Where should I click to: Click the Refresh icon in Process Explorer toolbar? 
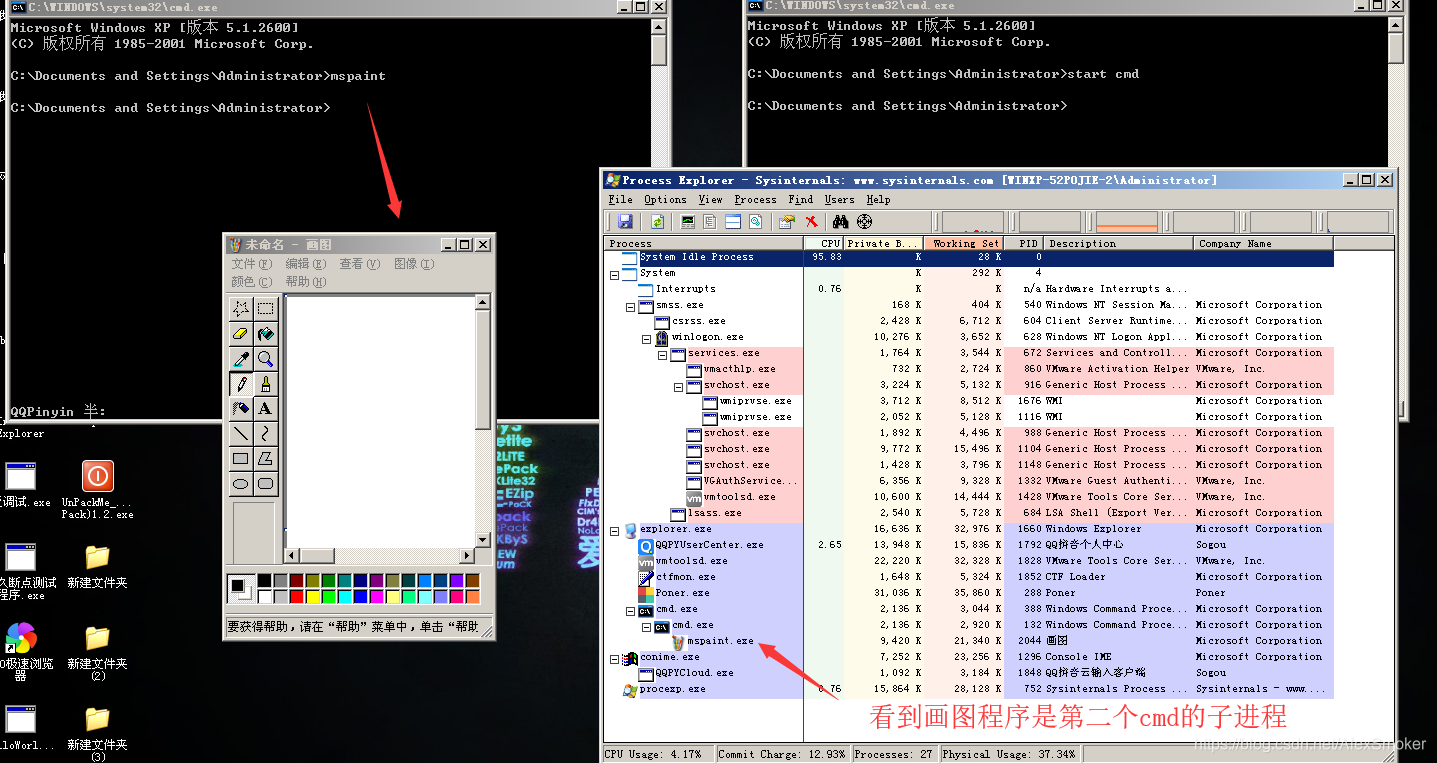(x=658, y=221)
